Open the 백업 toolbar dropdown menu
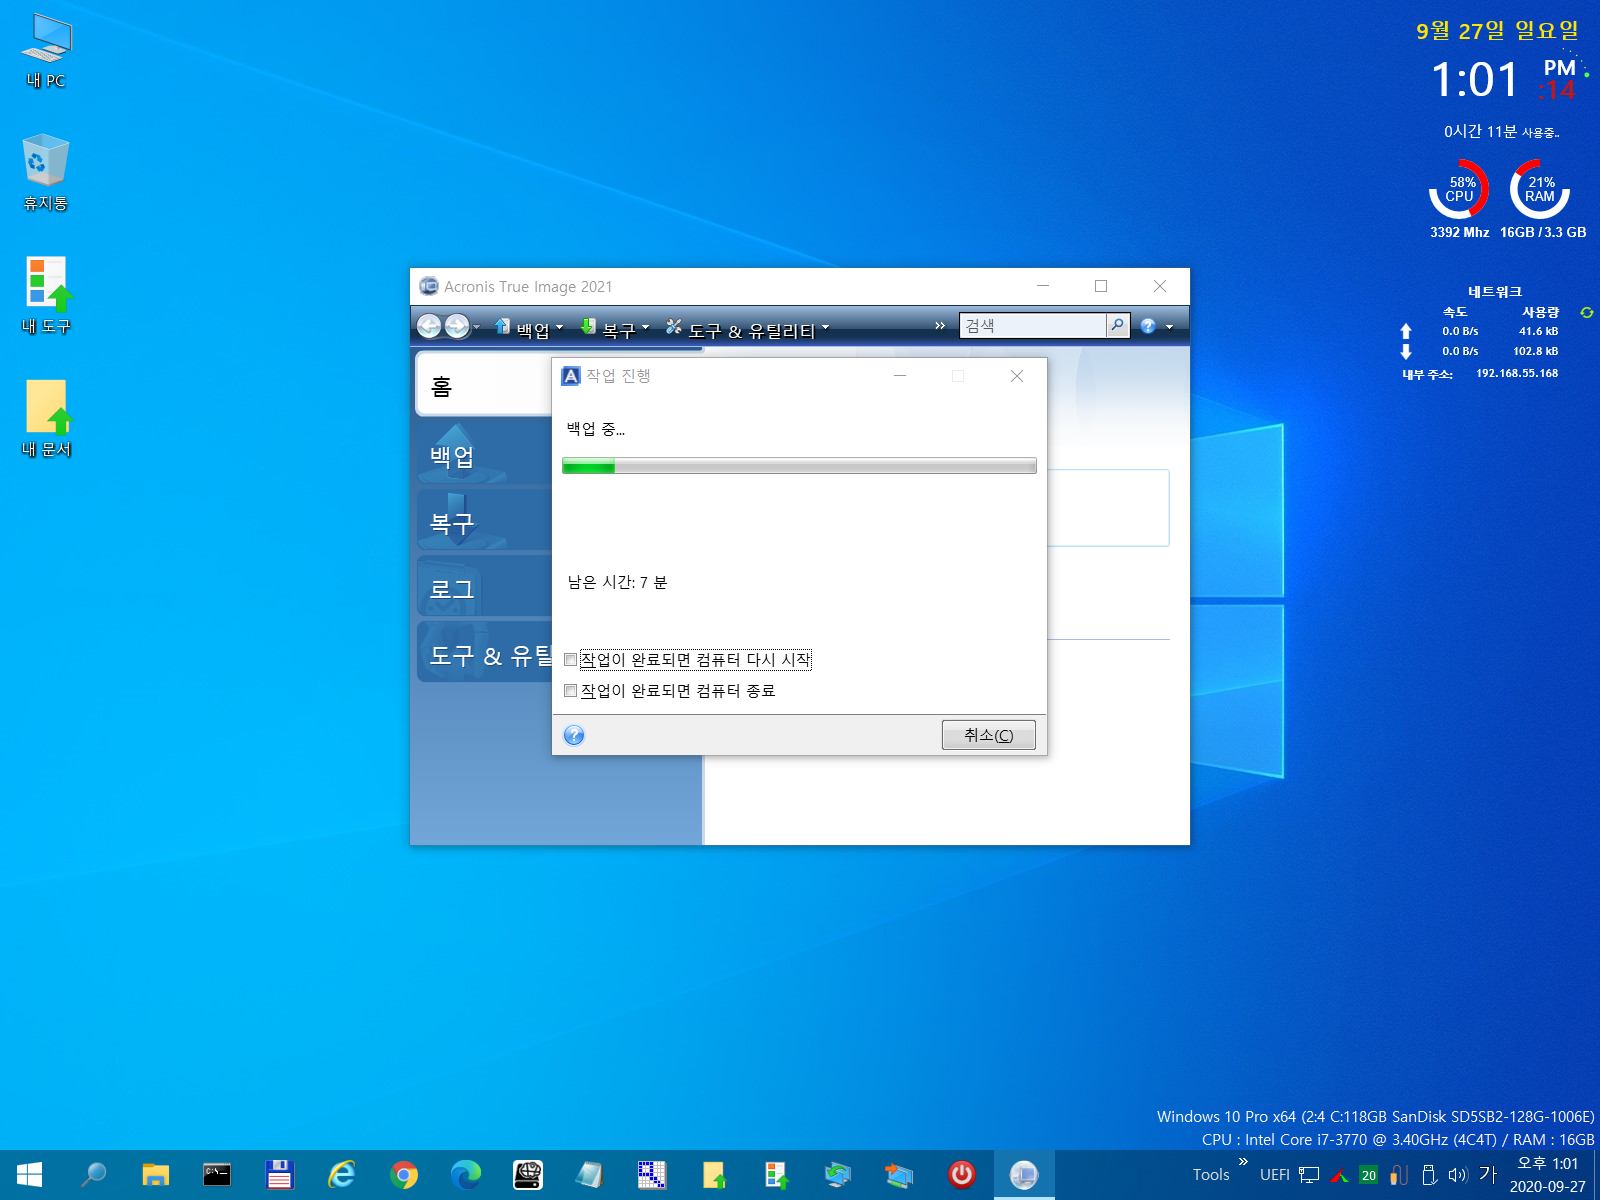Screen dimensions: 1600x1200 531,327
